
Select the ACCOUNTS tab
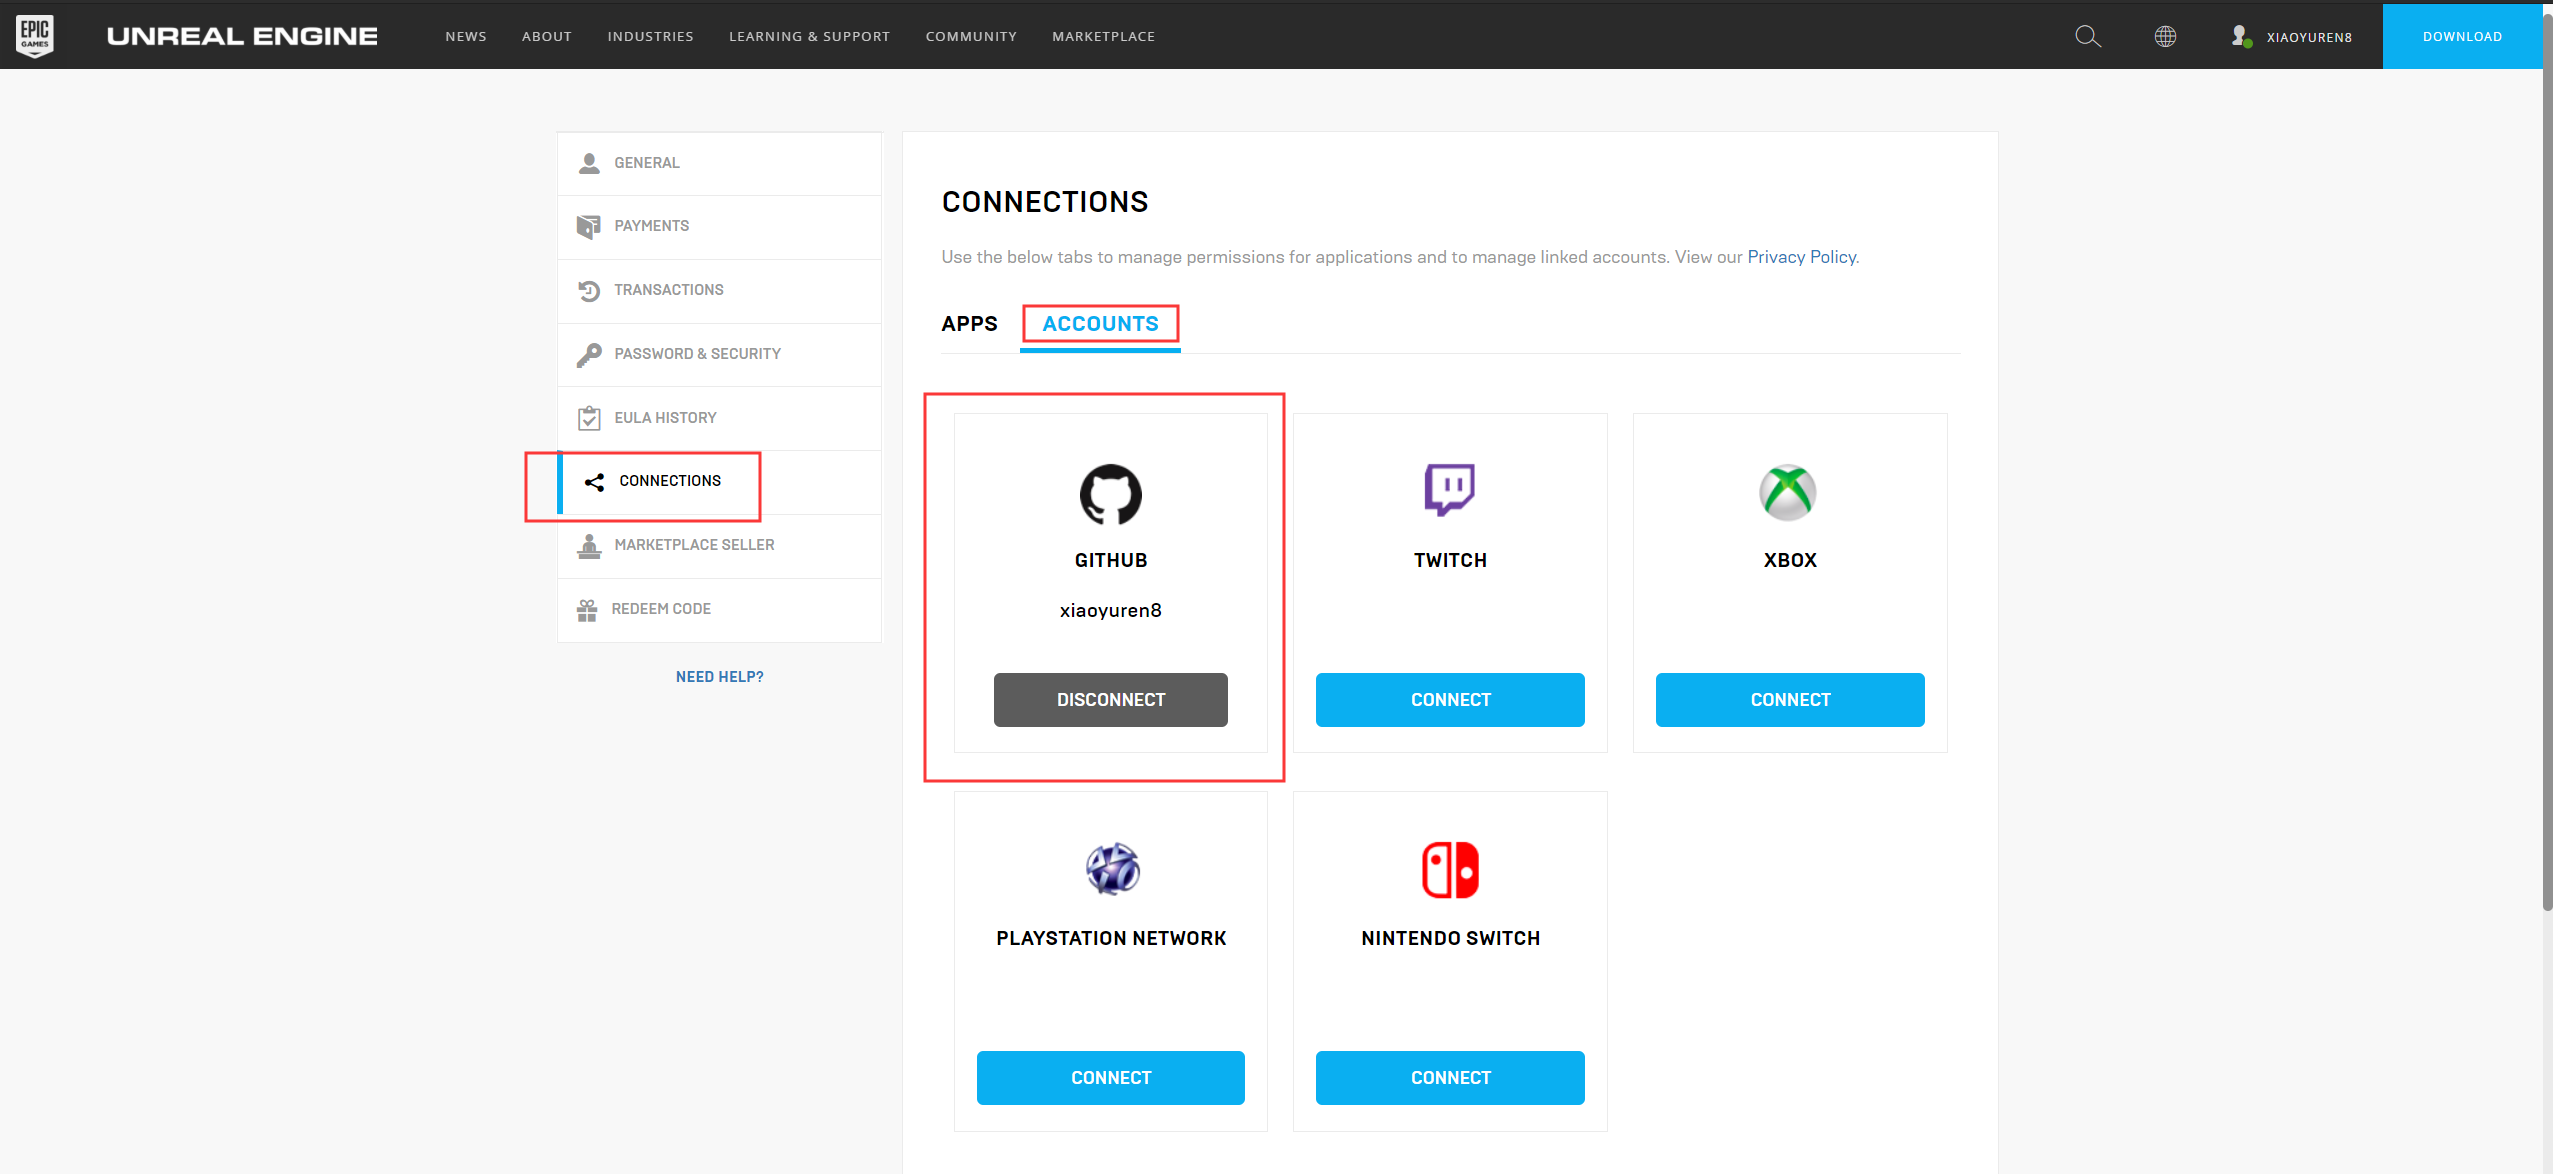[x=1100, y=324]
